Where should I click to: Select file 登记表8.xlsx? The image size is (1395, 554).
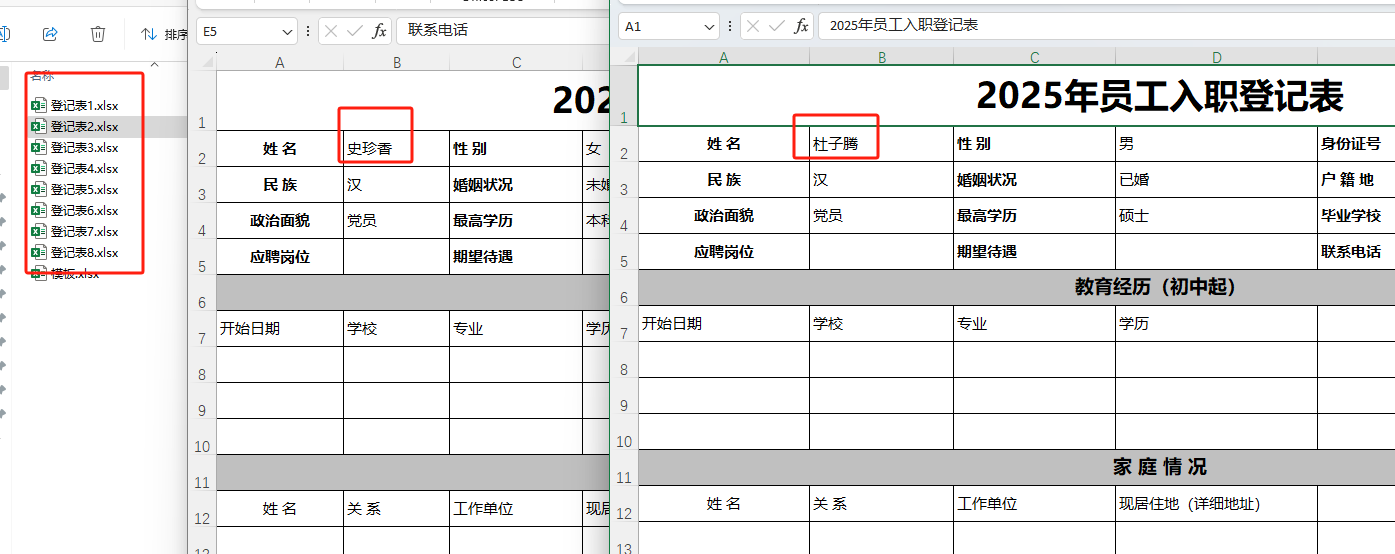(84, 252)
